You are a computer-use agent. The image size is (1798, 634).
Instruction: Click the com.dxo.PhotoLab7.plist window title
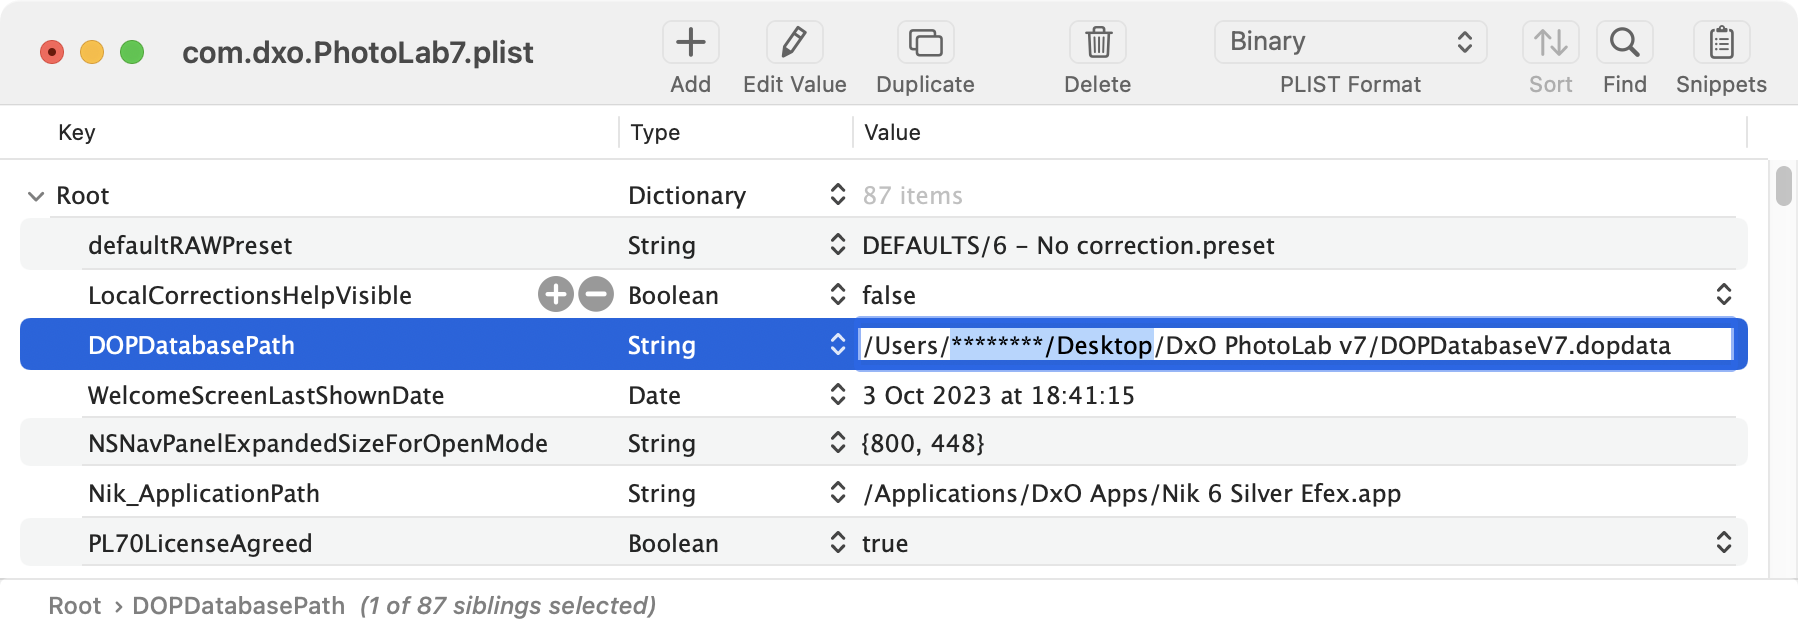click(x=358, y=52)
